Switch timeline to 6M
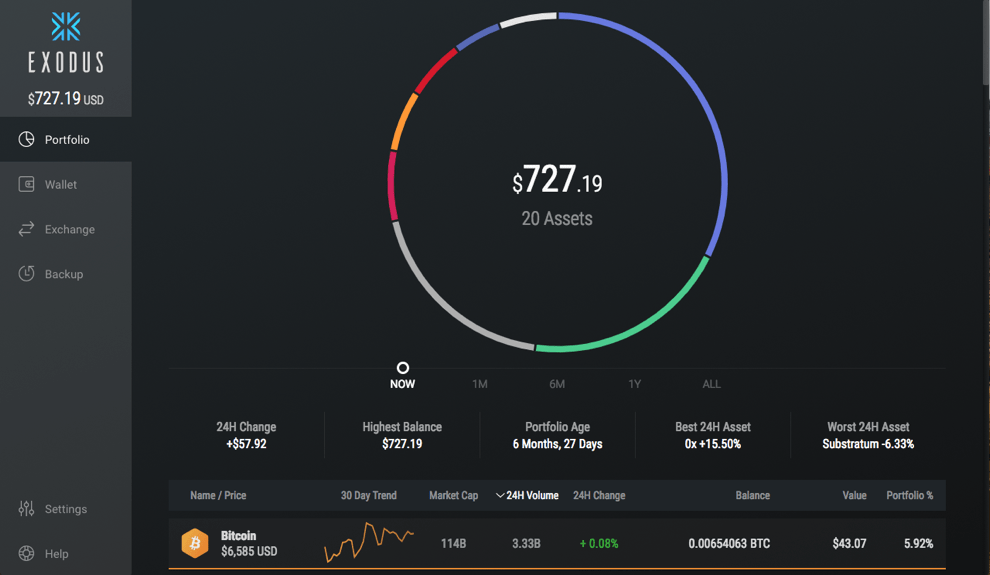The image size is (990, 575). pyautogui.click(x=557, y=384)
